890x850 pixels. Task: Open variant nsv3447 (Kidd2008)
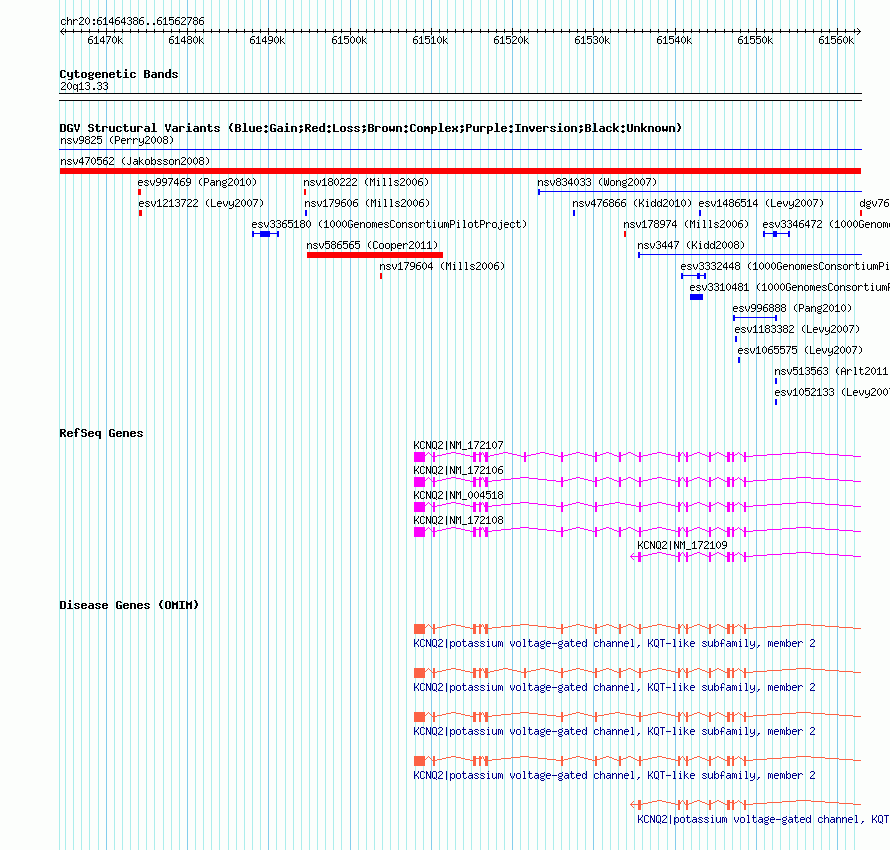coord(691,245)
